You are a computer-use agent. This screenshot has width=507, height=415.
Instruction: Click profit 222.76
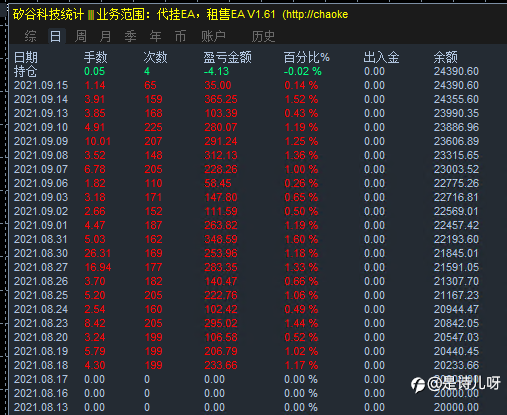coord(221,295)
